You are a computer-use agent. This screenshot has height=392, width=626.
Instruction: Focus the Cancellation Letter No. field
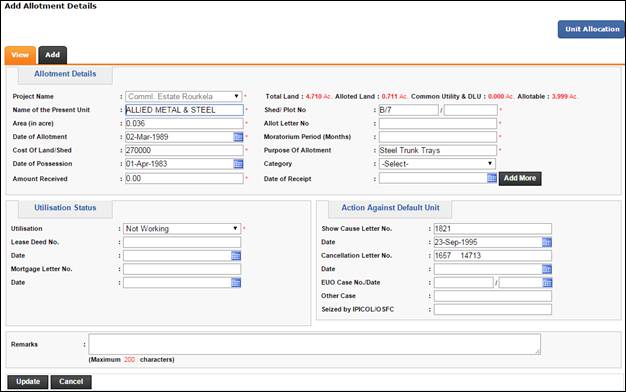coord(493,255)
